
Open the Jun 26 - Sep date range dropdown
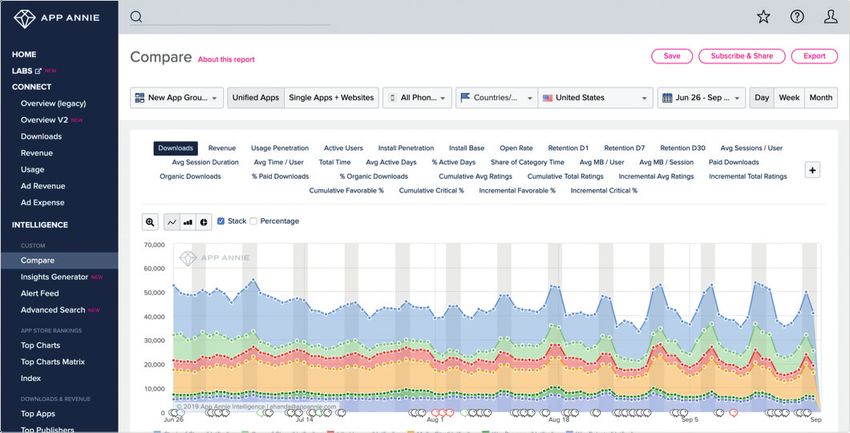coord(701,98)
